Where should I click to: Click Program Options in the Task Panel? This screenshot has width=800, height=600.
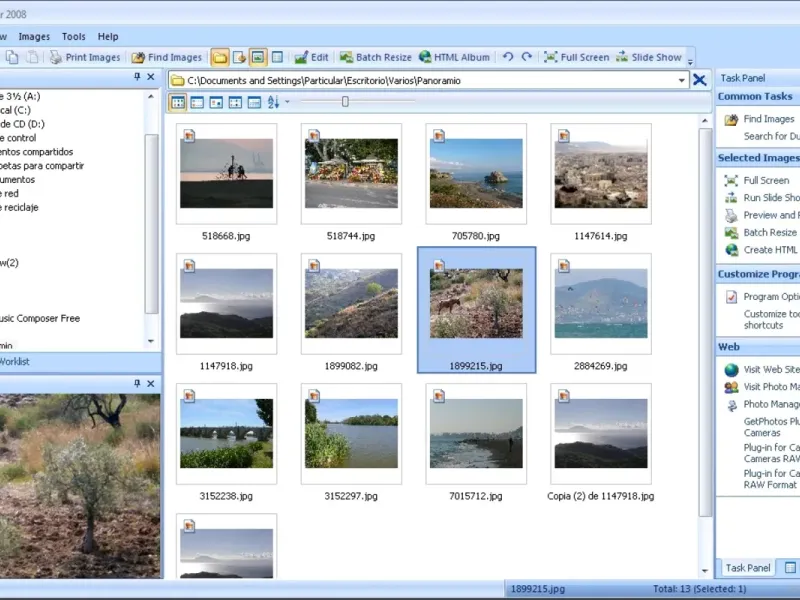771,297
